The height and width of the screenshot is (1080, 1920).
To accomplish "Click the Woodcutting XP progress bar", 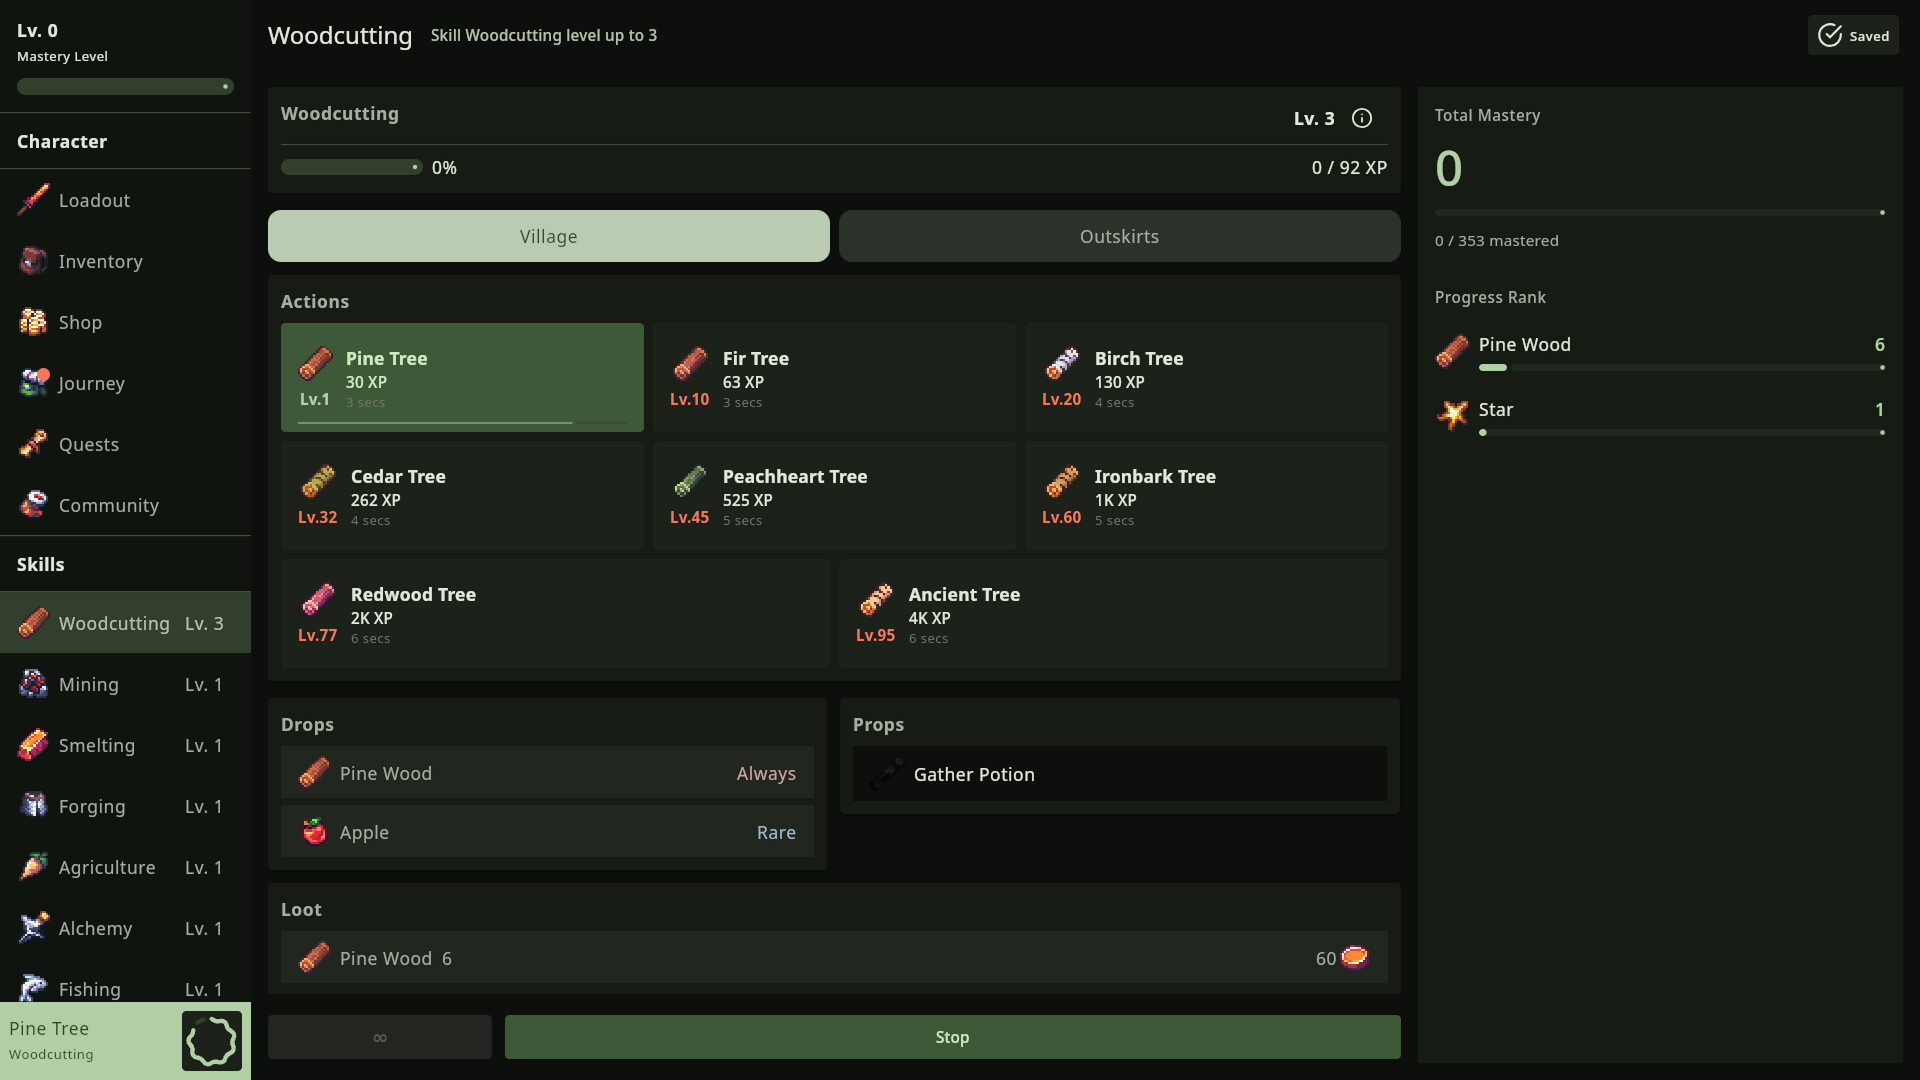I will pos(350,167).
